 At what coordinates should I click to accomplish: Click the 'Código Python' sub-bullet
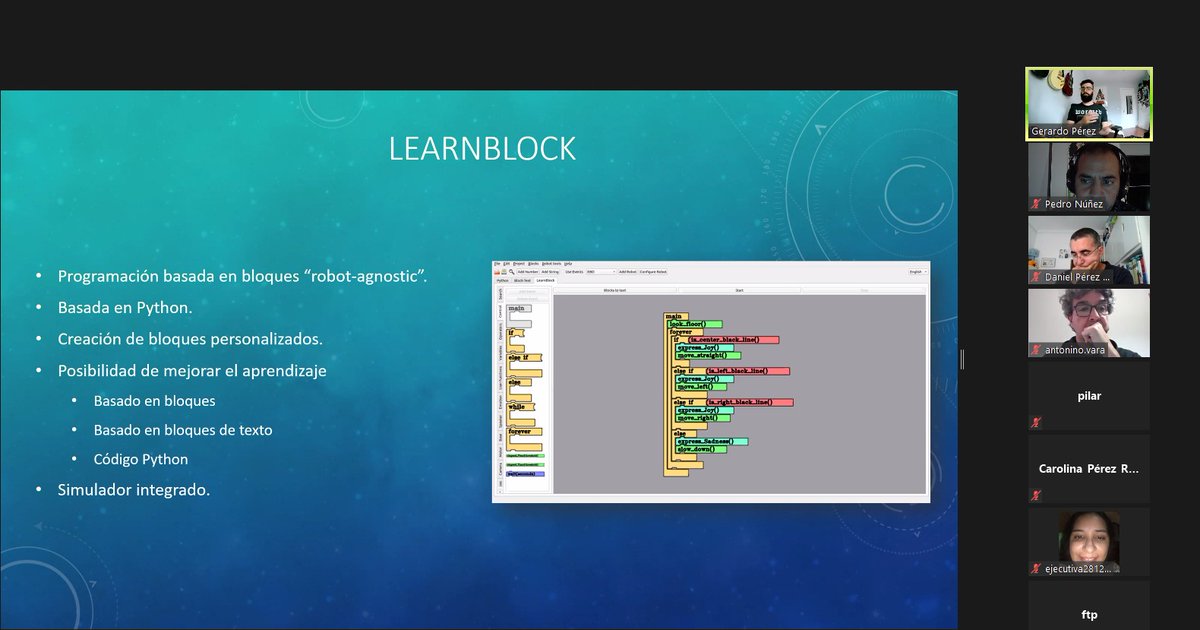(x=141, y=459)
